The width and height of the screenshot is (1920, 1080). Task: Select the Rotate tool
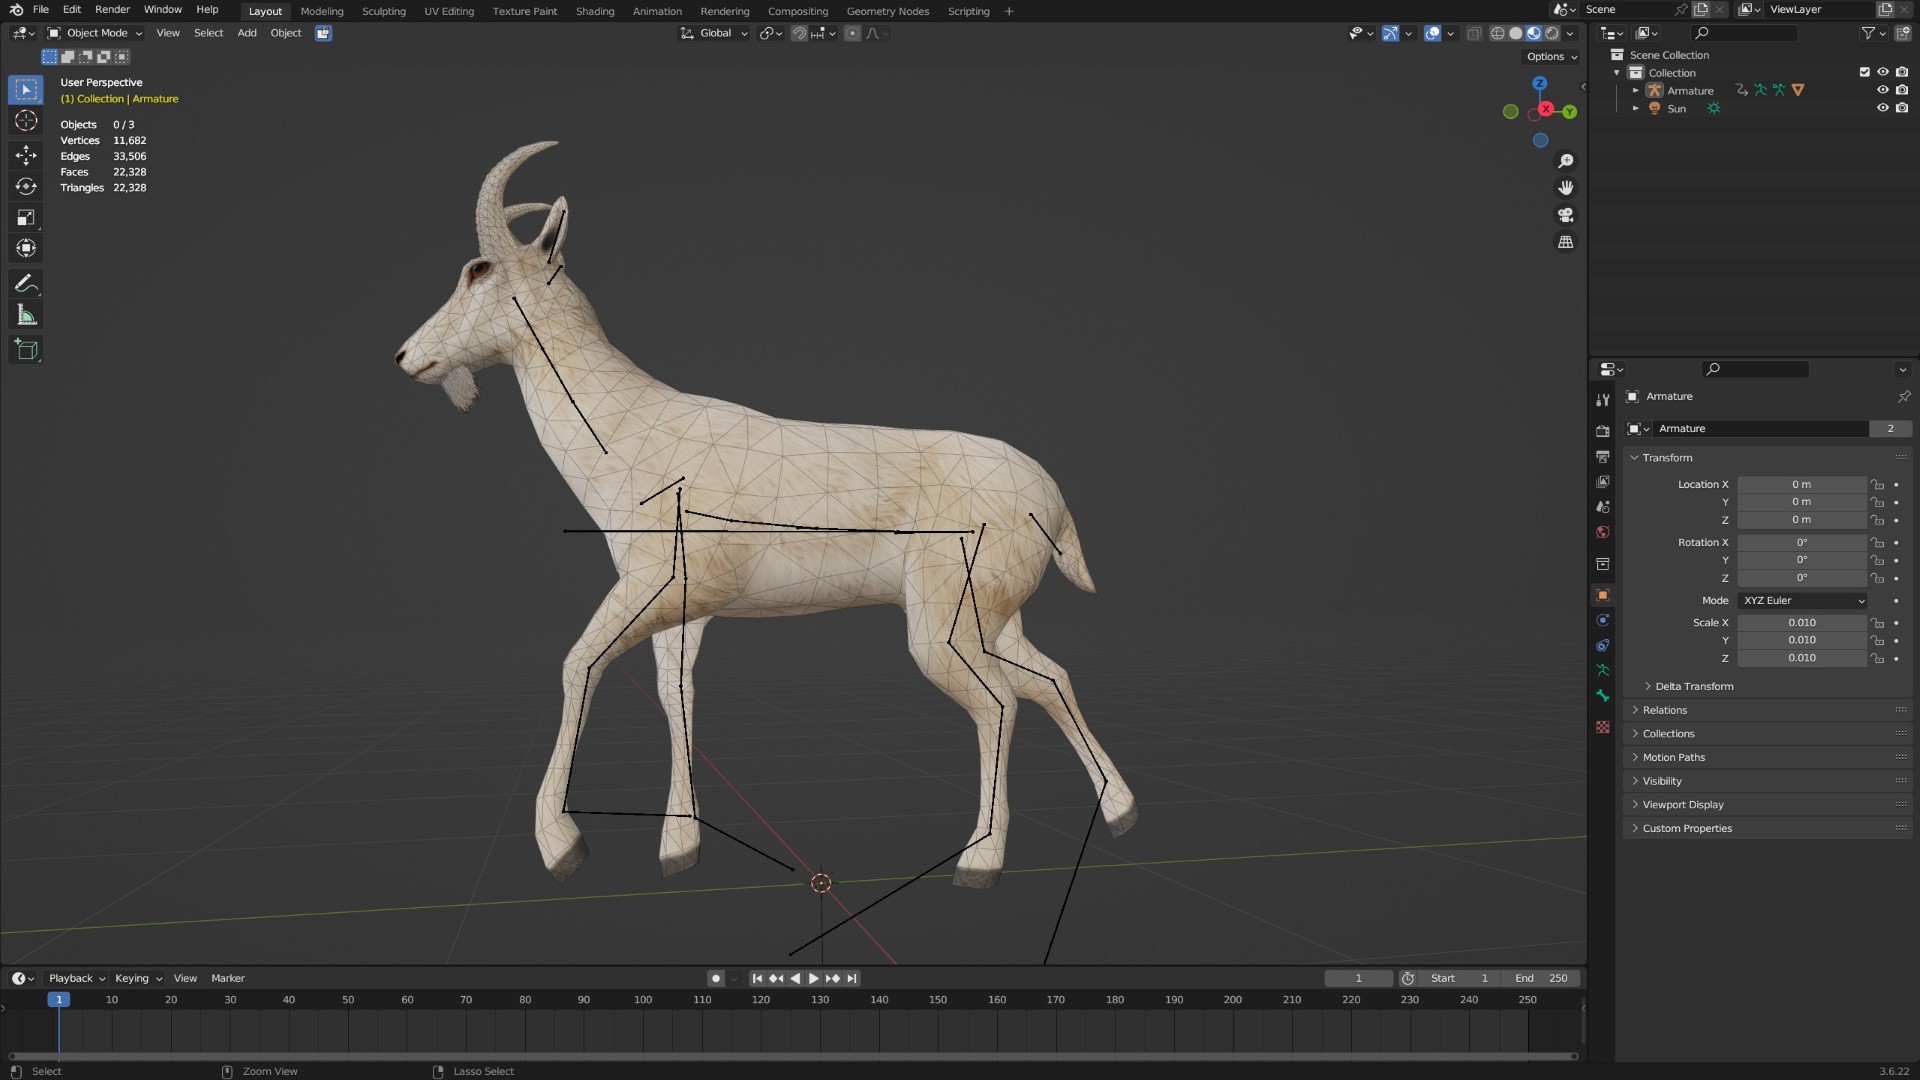(26, 186)
